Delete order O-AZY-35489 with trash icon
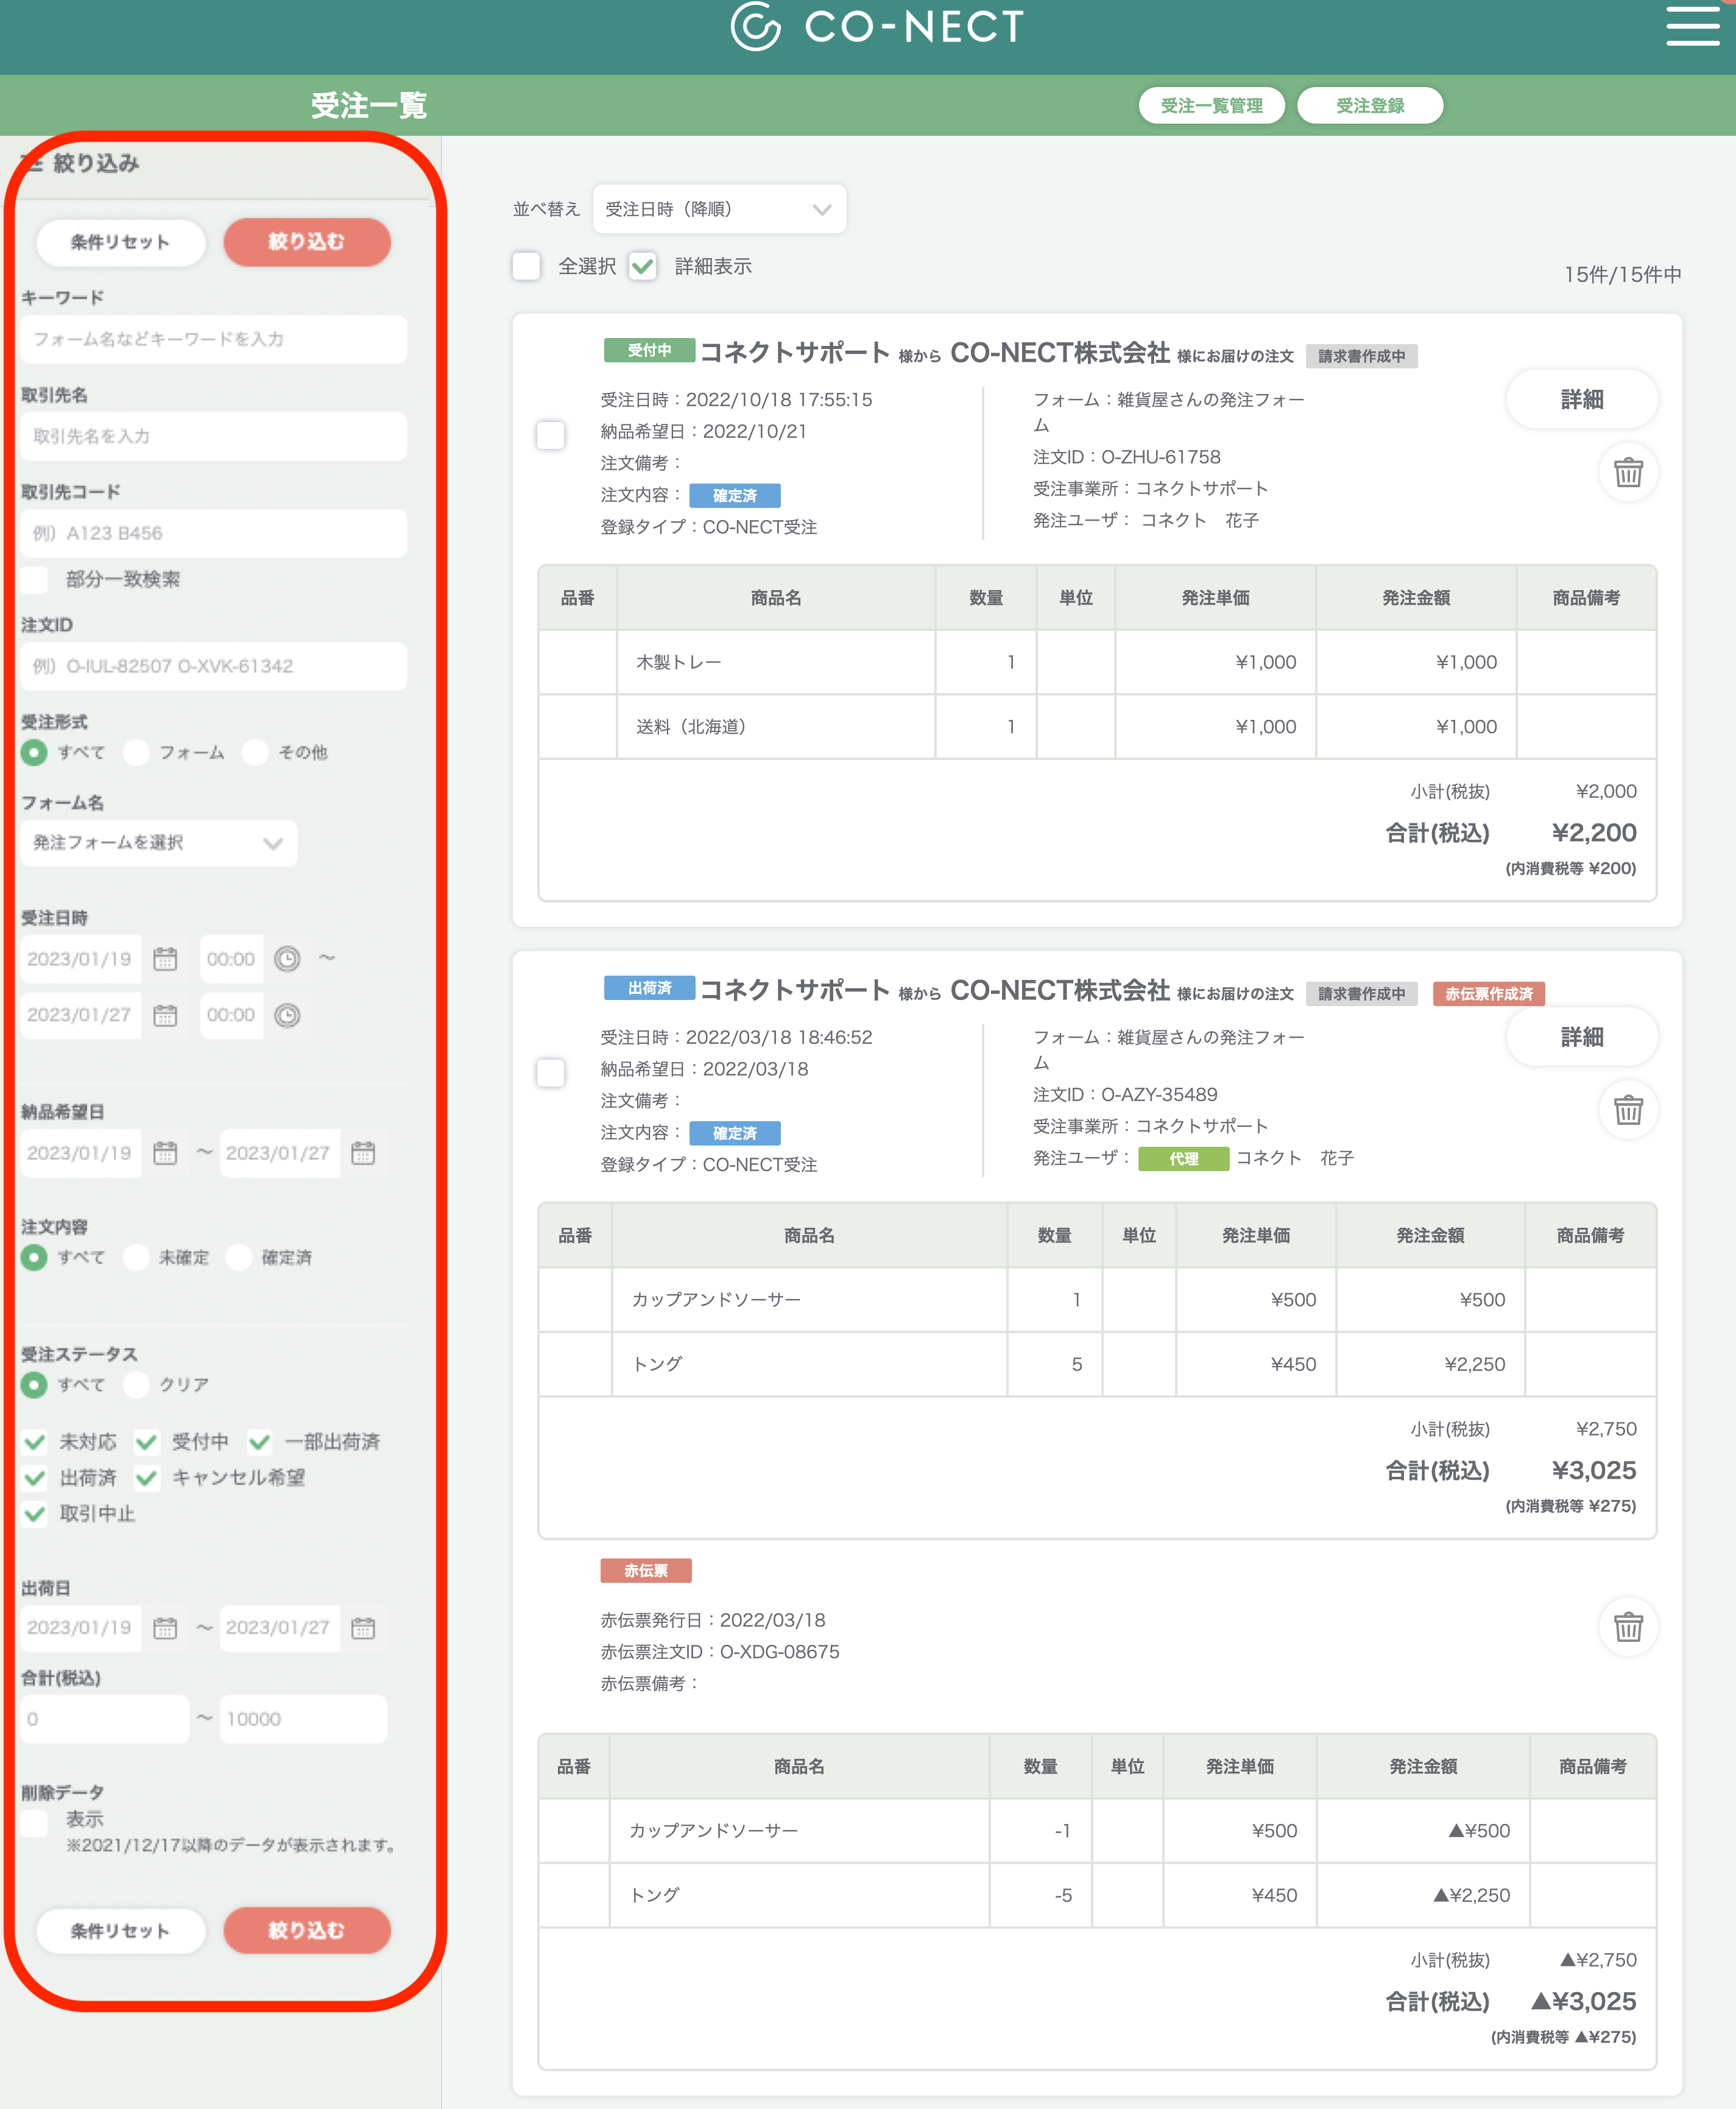 pyautogui.click(x=1628, y=1110)
